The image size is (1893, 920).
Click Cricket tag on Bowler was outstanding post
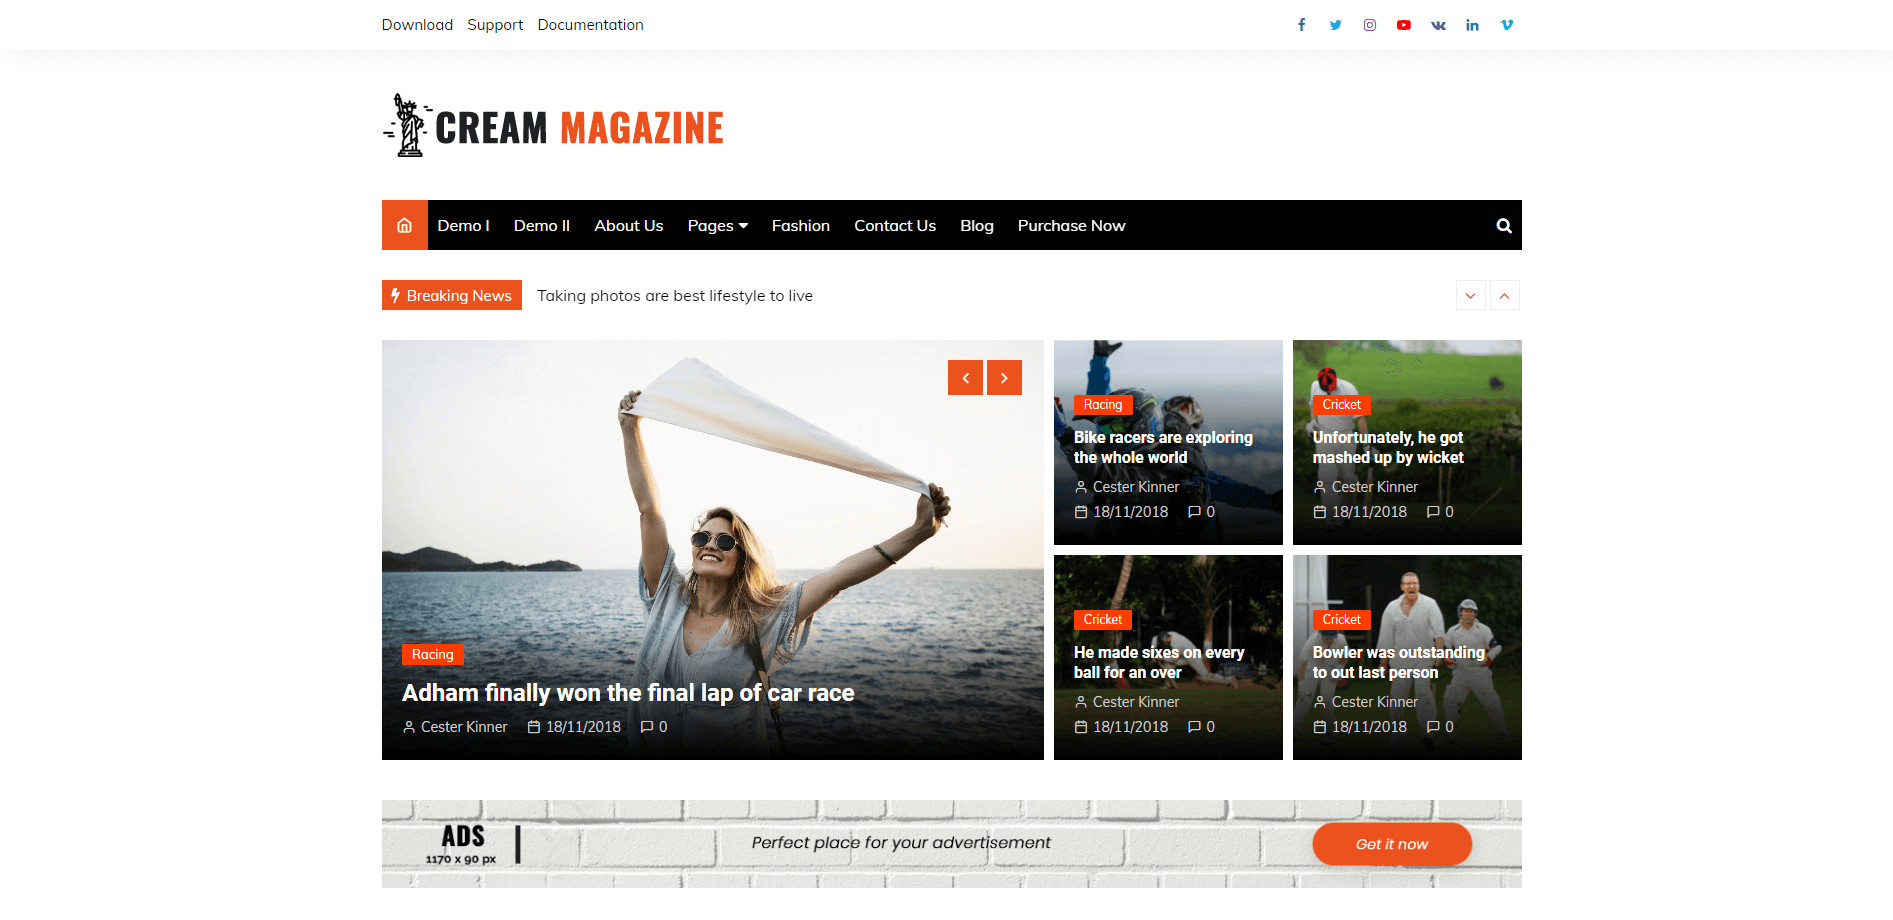point(1342,620)
